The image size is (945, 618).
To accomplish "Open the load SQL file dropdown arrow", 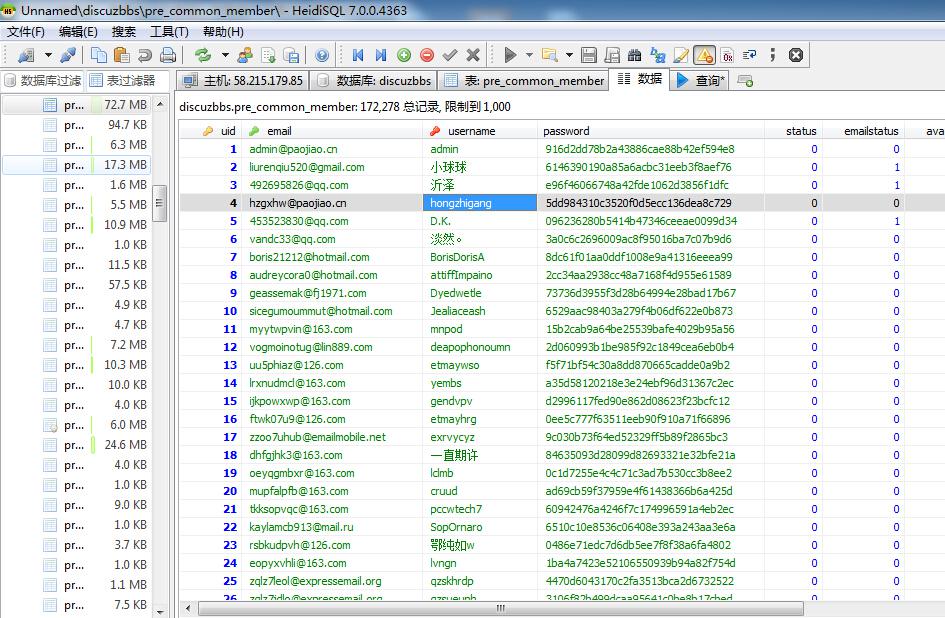I will [x=569, y=55].
